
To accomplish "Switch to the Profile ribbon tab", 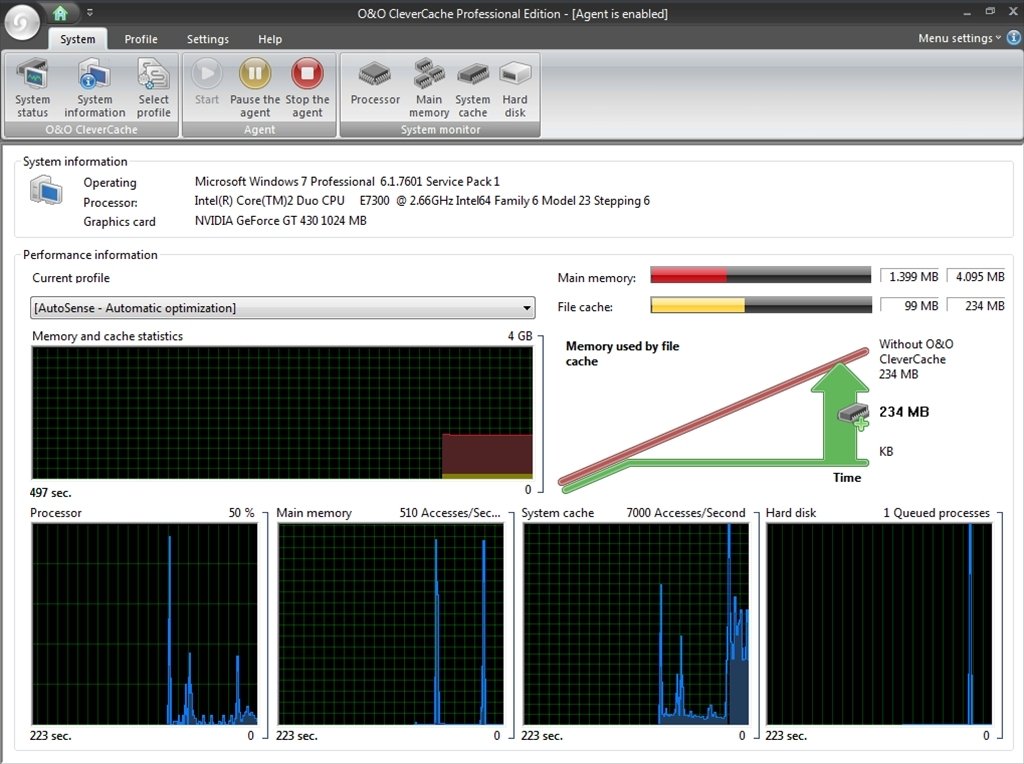I will point(141,39).
